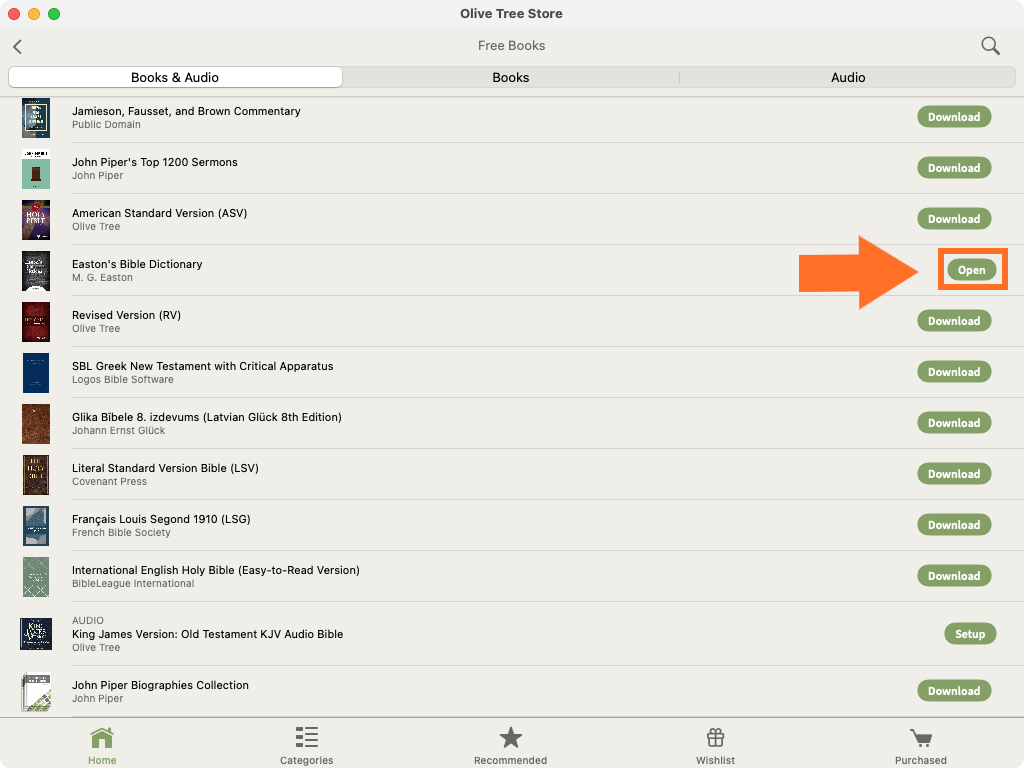The height and width of the screenshot is (768, 1024).
Task: Select the American Standard Version cover thumbnail
Action: 36,219
